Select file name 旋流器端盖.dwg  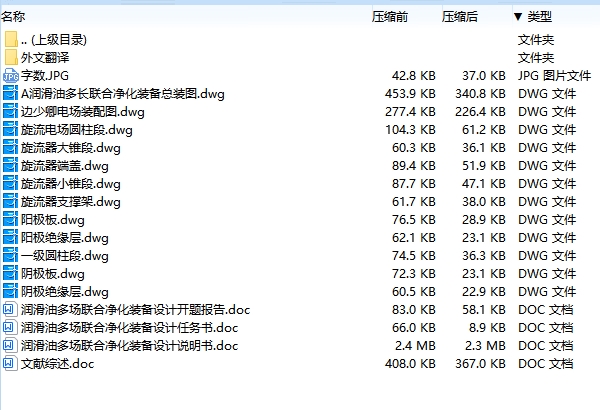[65, 166]
